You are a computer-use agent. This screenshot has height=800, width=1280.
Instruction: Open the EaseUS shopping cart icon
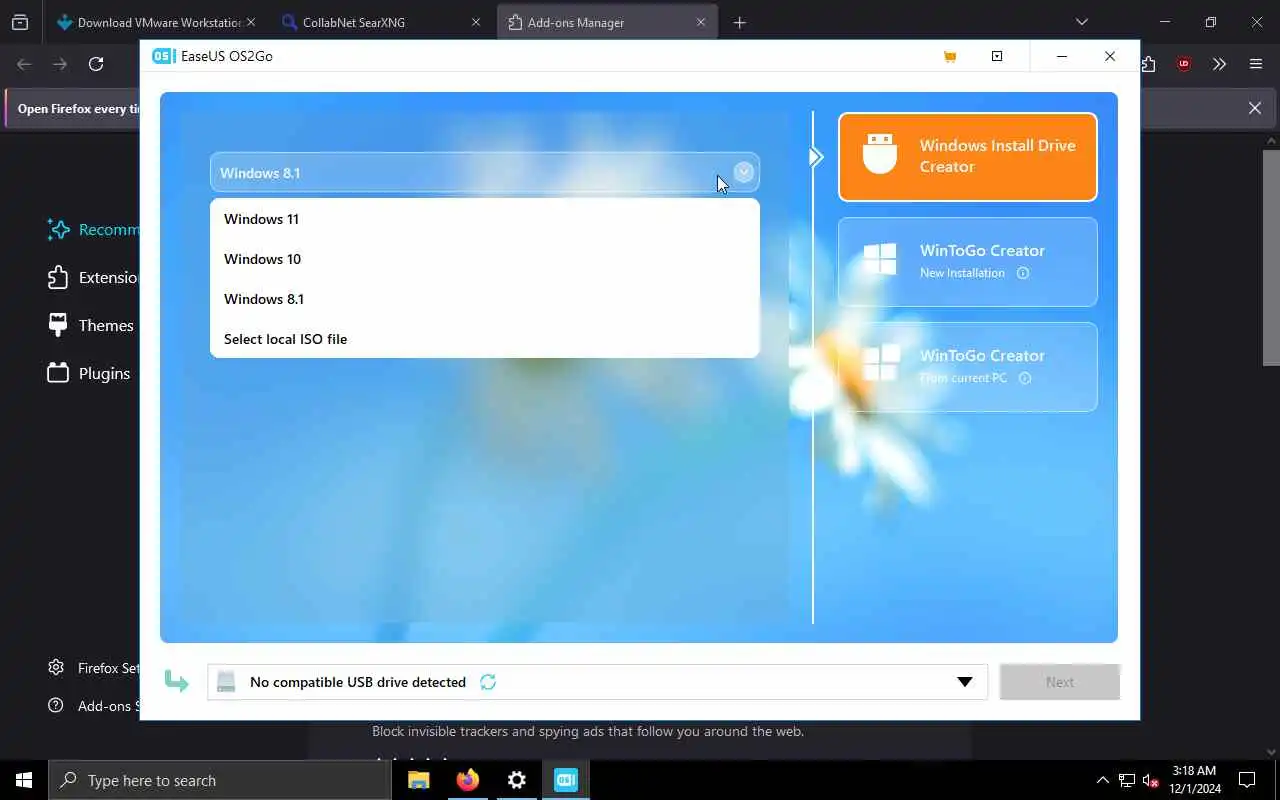pyautogui.click(x=950, y=56)
